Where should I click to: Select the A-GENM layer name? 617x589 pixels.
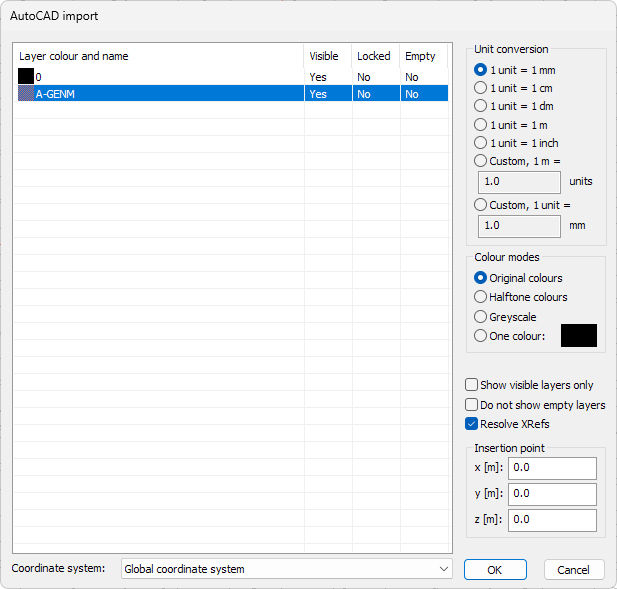point(55,94)
